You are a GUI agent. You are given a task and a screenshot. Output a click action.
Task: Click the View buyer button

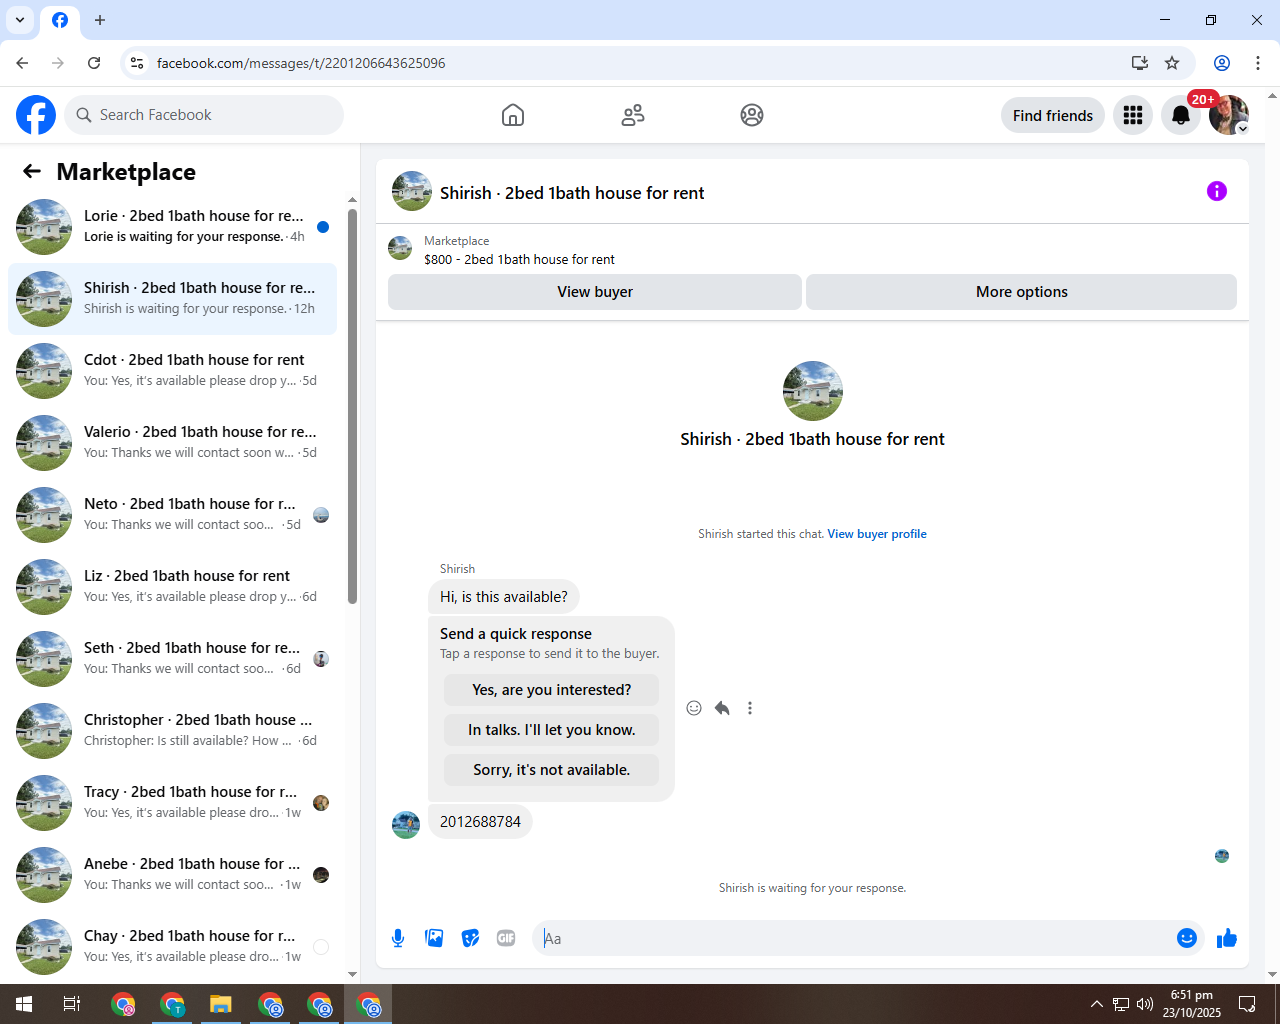595,292
